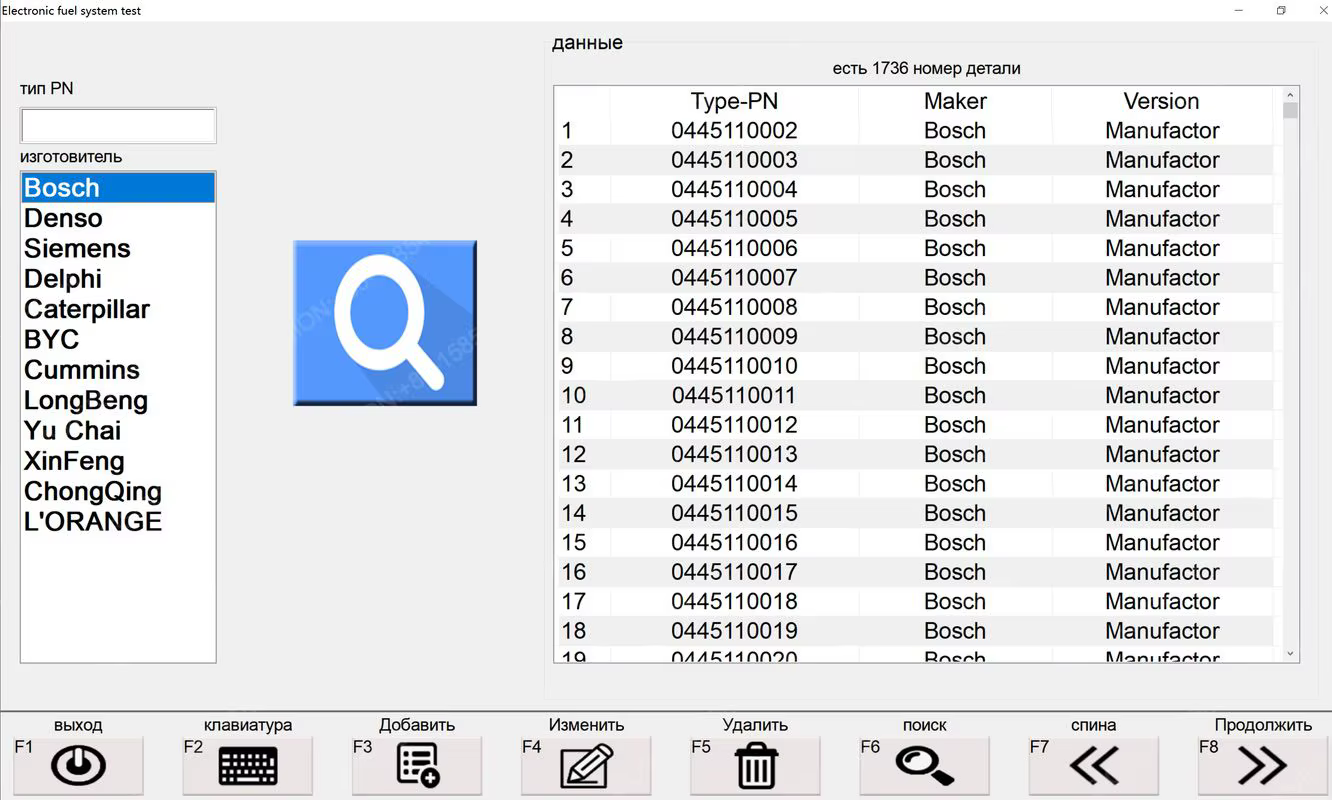Select Siemens in manufacturer list
Viewport: 1332px width, 800px height.
(118, 248)
